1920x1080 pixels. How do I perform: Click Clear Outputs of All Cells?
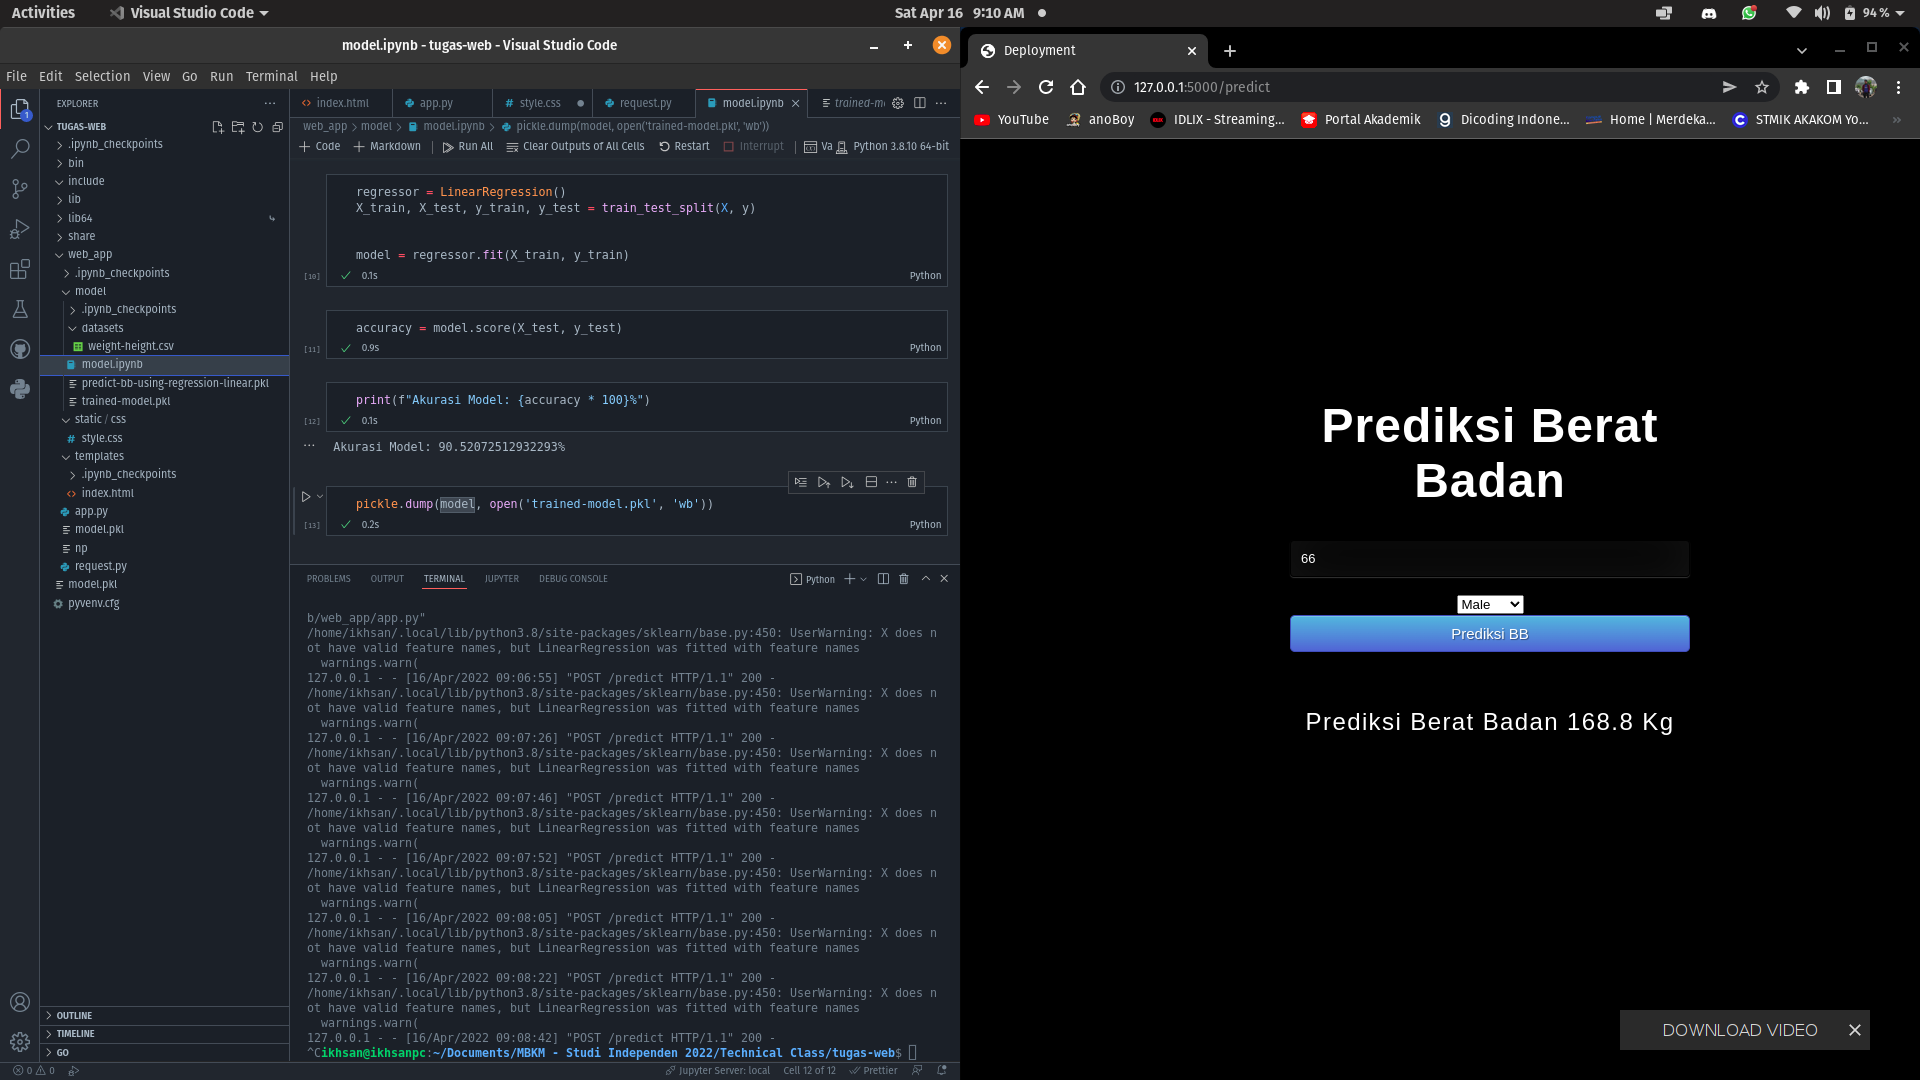point(576,146)
